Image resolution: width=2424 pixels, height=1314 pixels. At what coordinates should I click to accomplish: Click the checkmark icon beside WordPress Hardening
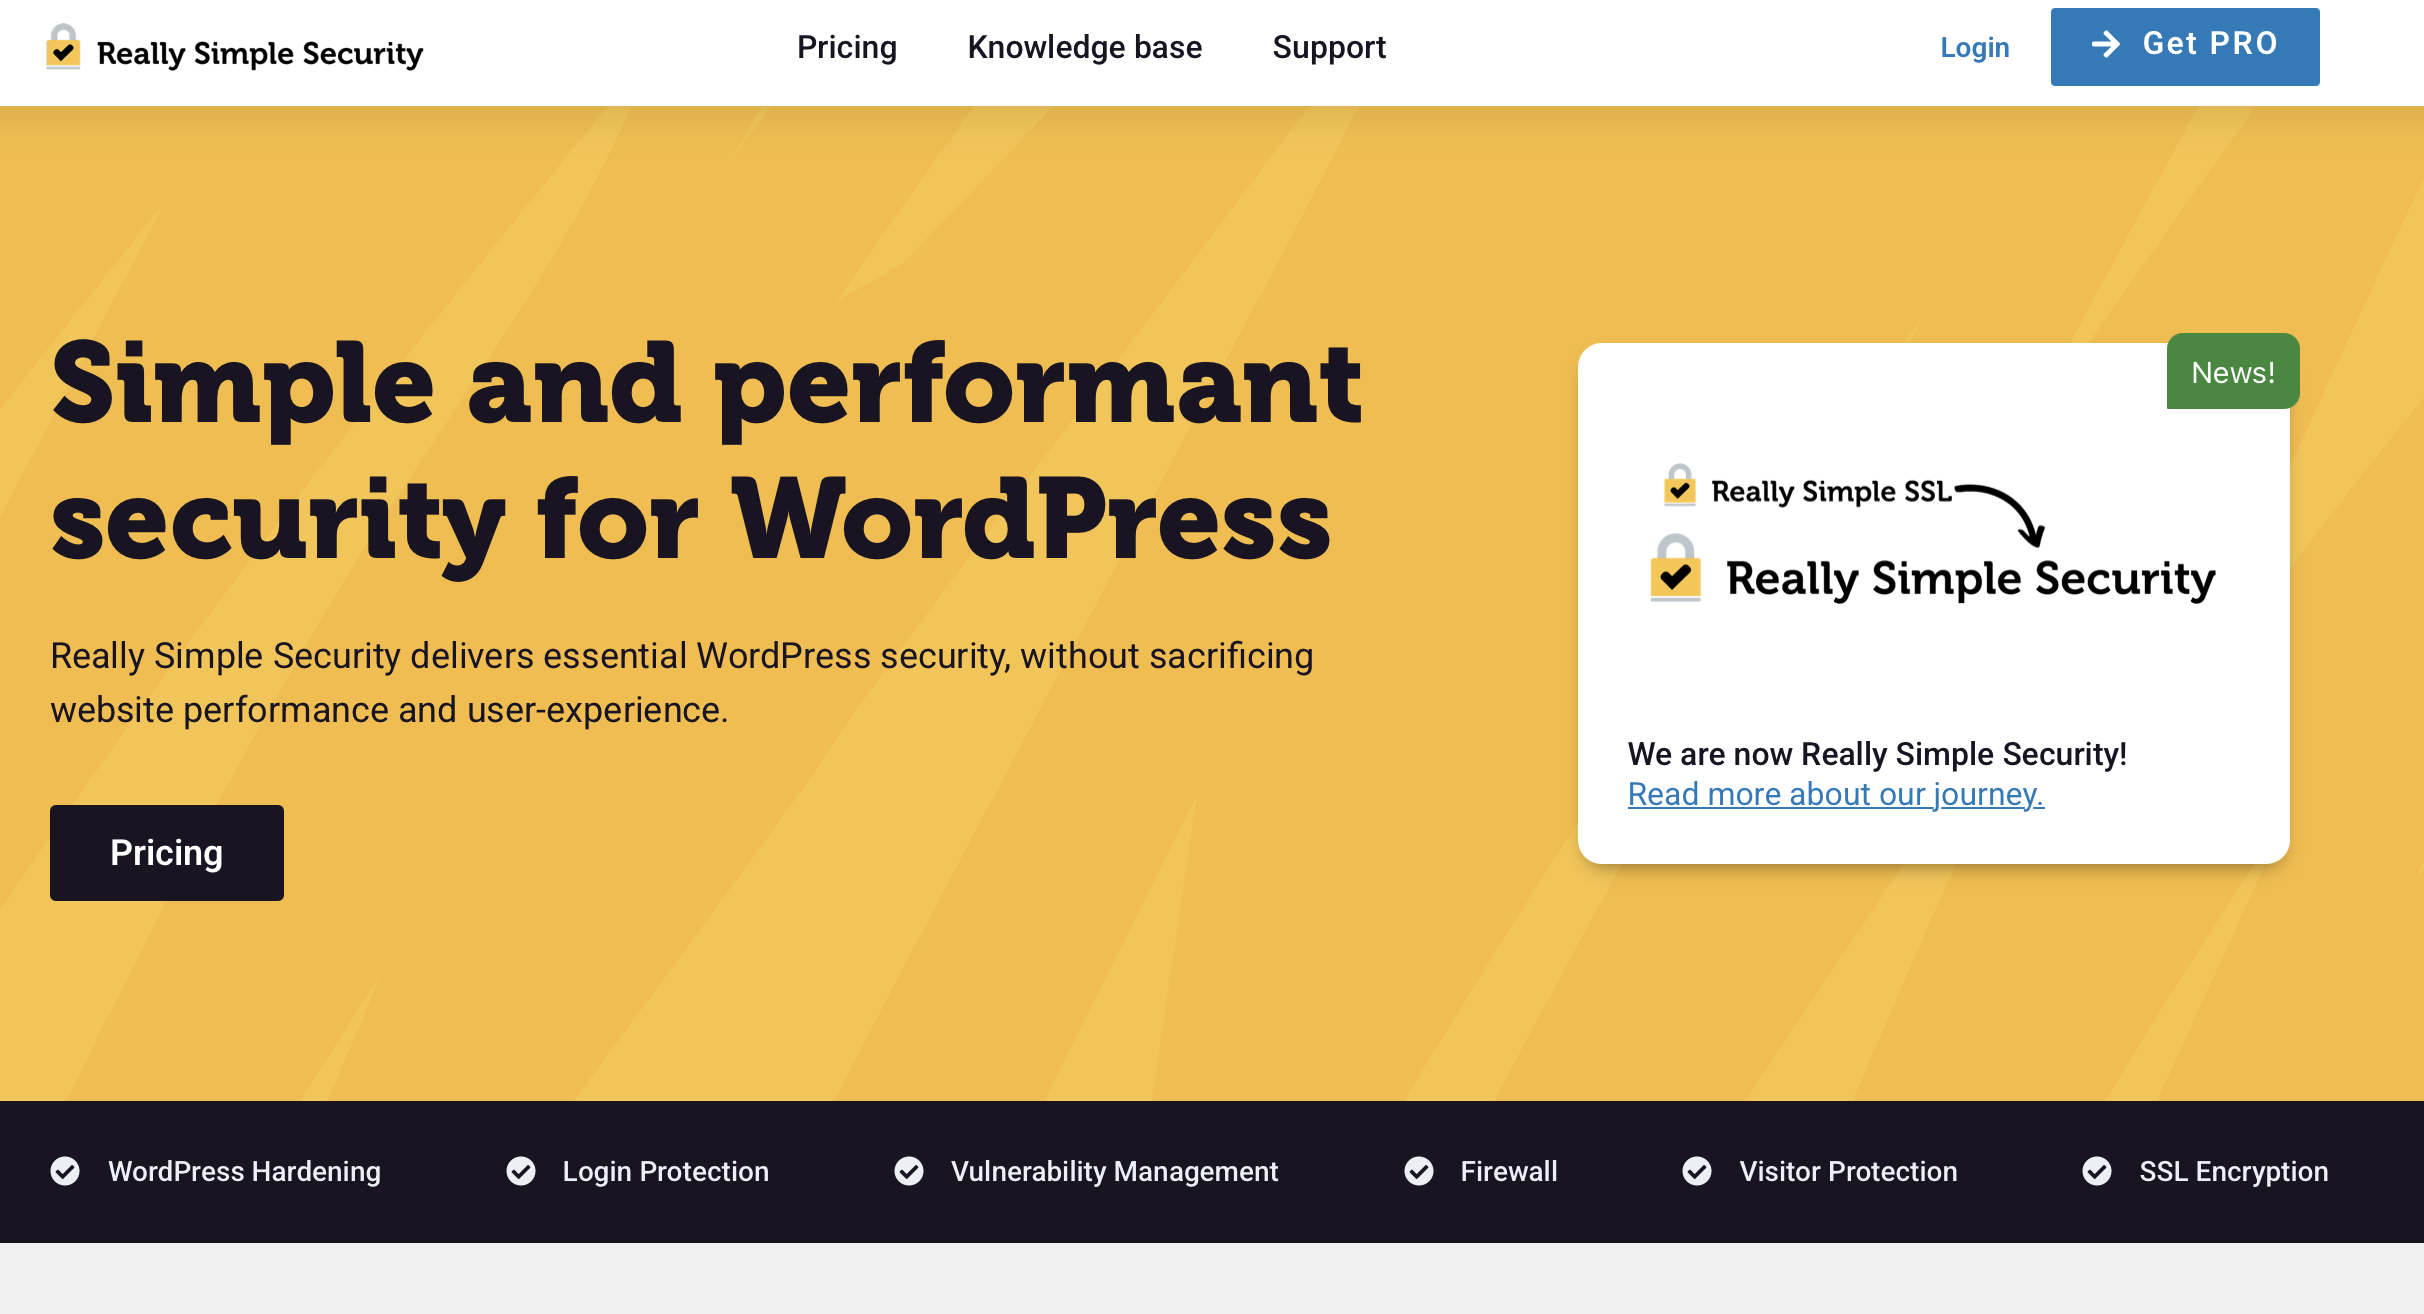pos(65,1171)
